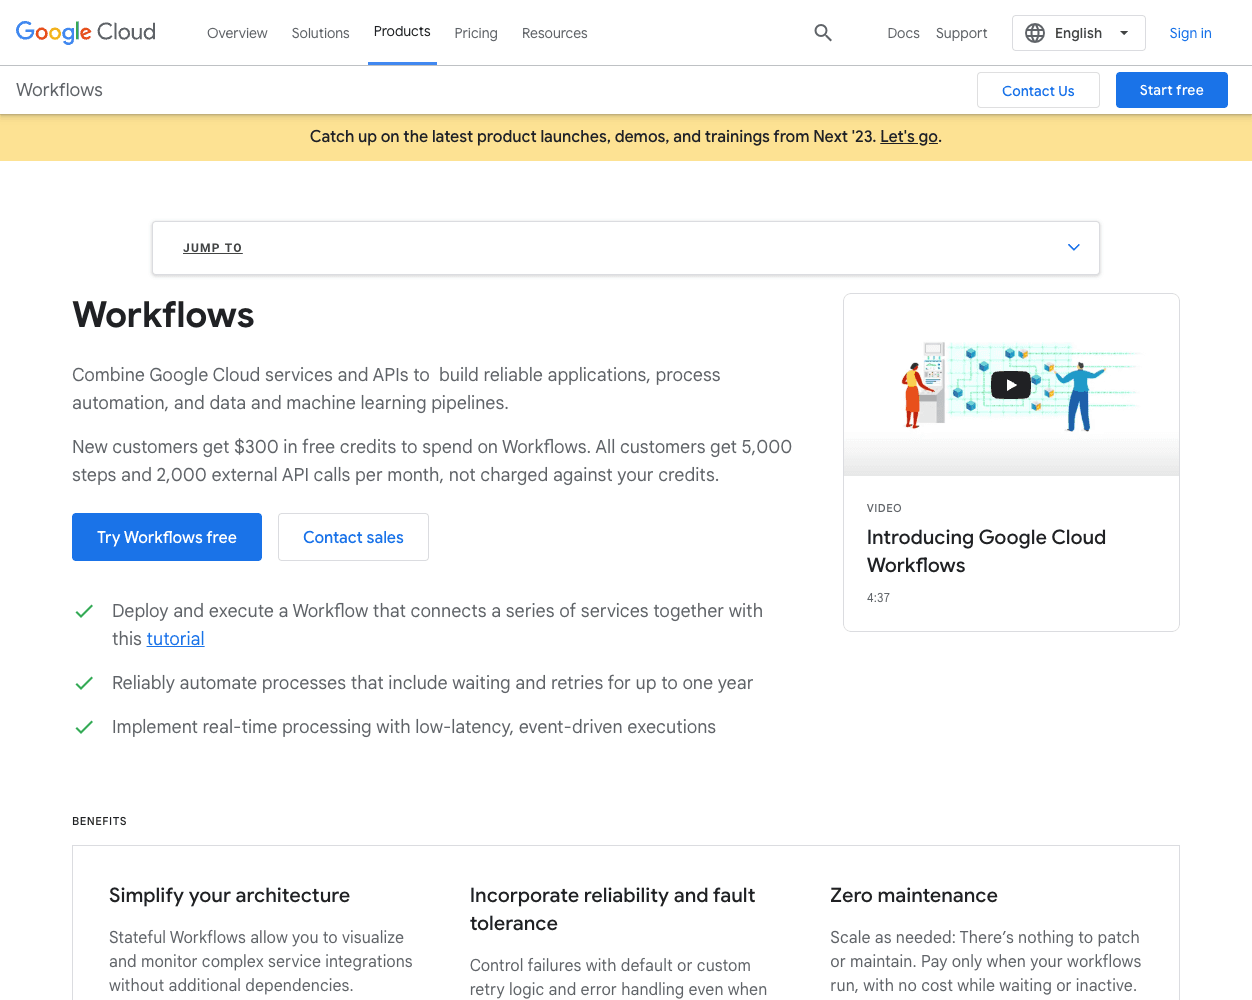Click the checkmark beside Reliably automate processes
Image resolution: width=1252 pixels, height=1000 pixels.
point(84,683)
